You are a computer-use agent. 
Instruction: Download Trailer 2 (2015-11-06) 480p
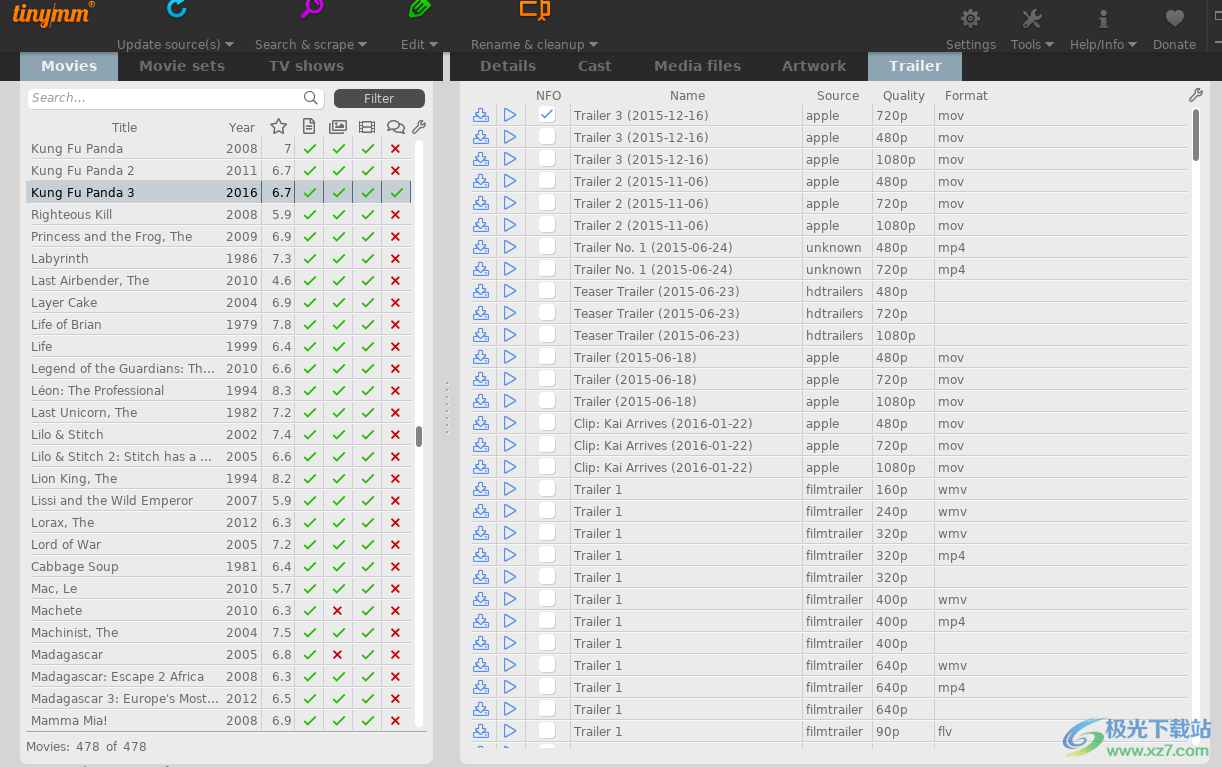coord(481,181)
